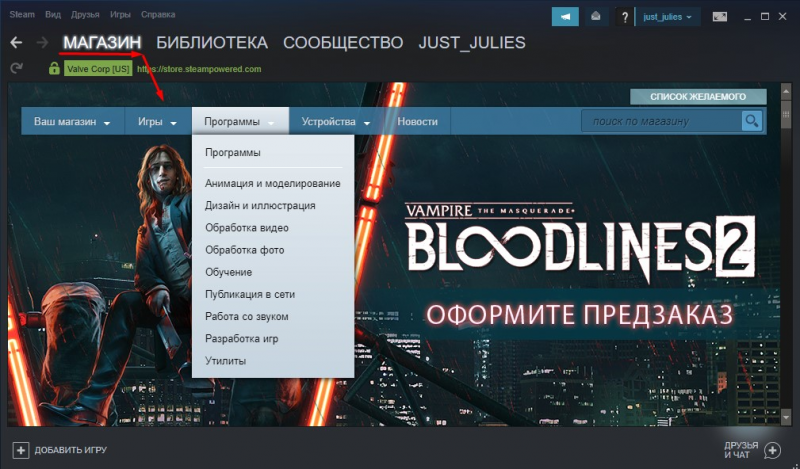Open the announcements megaphone icon
Screen dimensions: 800x469
pyautogui.click(x=565, y=17)
